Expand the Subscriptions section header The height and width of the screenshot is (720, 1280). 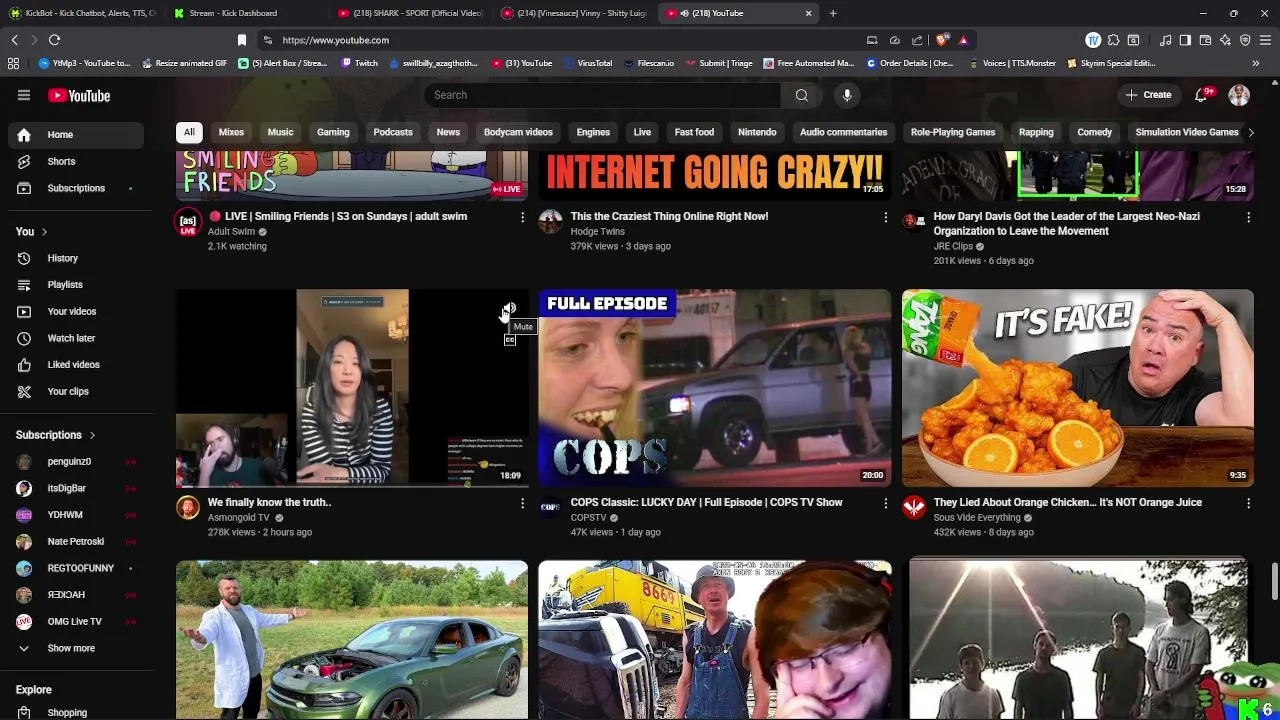point(56,435)
